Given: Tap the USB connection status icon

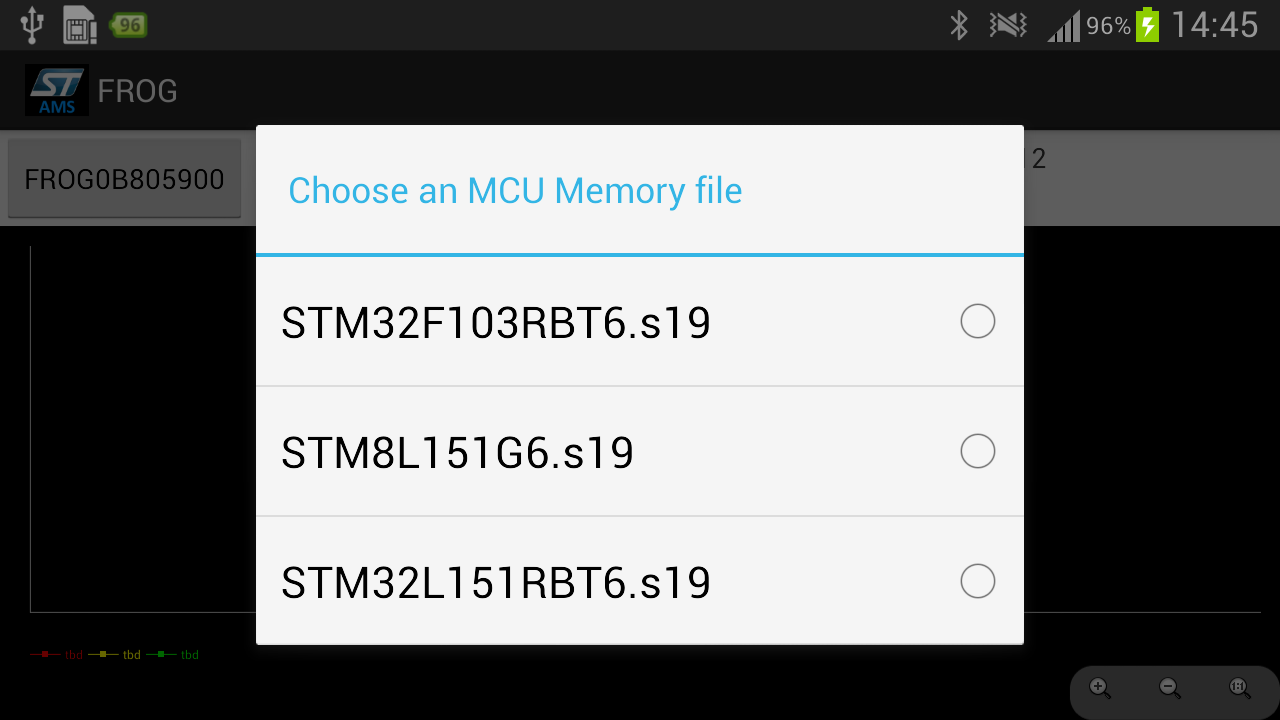Looking at the screenshot, I should click(x=32, y=25).
